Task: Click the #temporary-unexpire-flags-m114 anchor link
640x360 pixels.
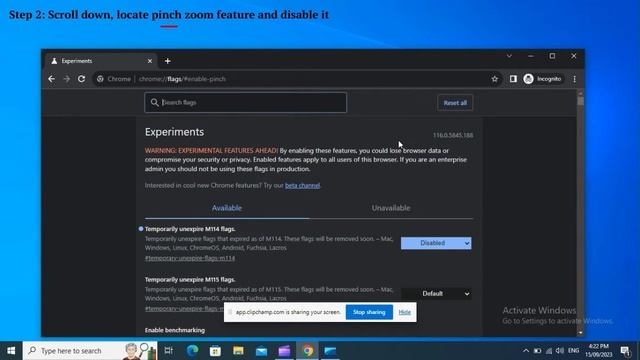Action: click(190, 258)
